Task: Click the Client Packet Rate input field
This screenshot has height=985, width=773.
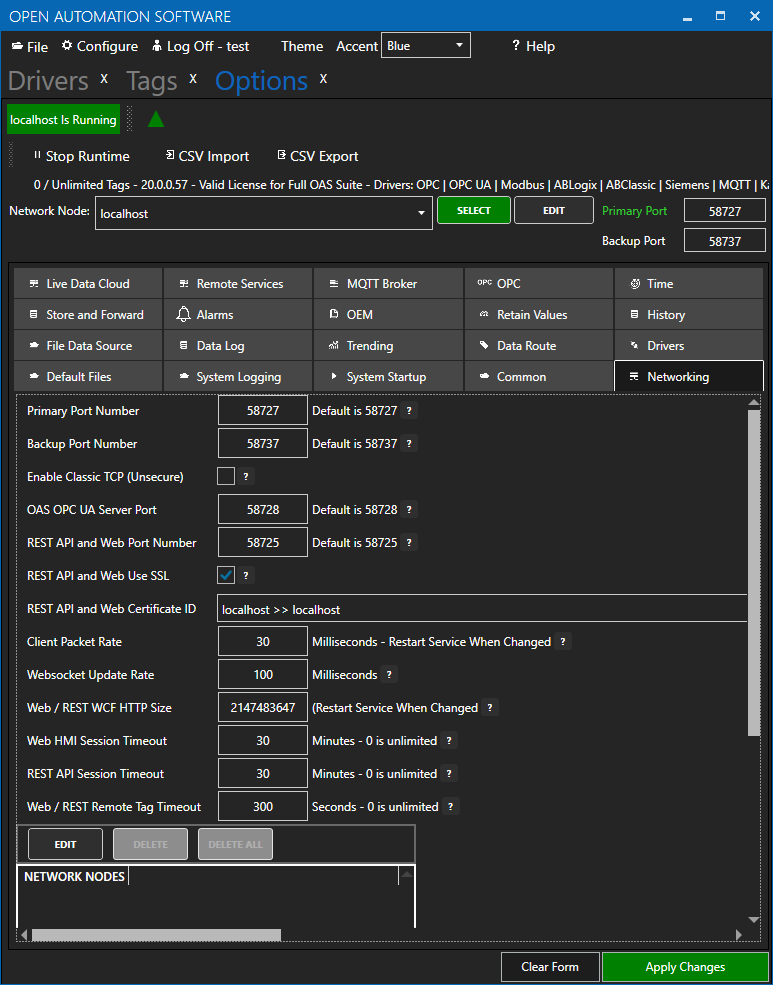Action: point(263,642)
